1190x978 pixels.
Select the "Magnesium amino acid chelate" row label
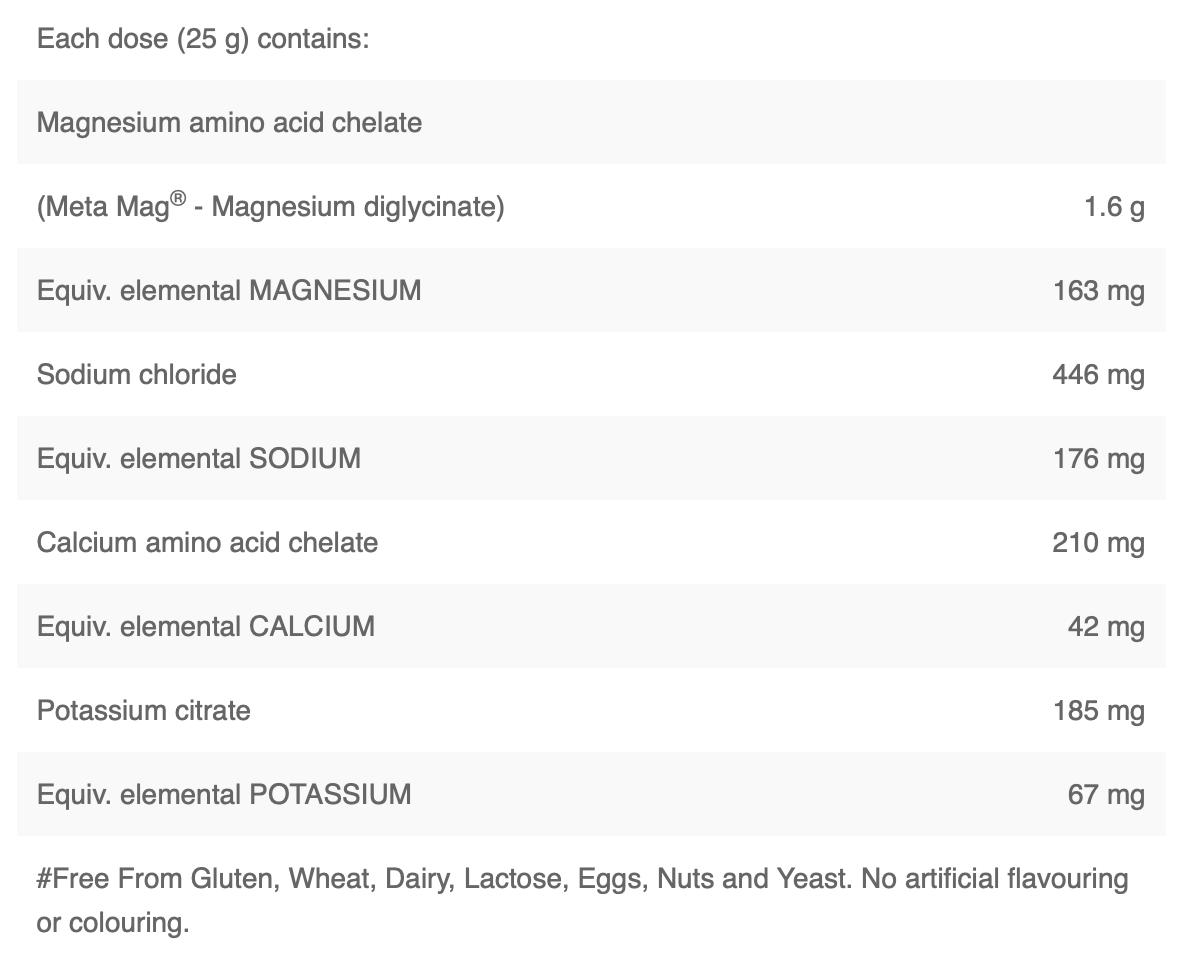point(229,123)
